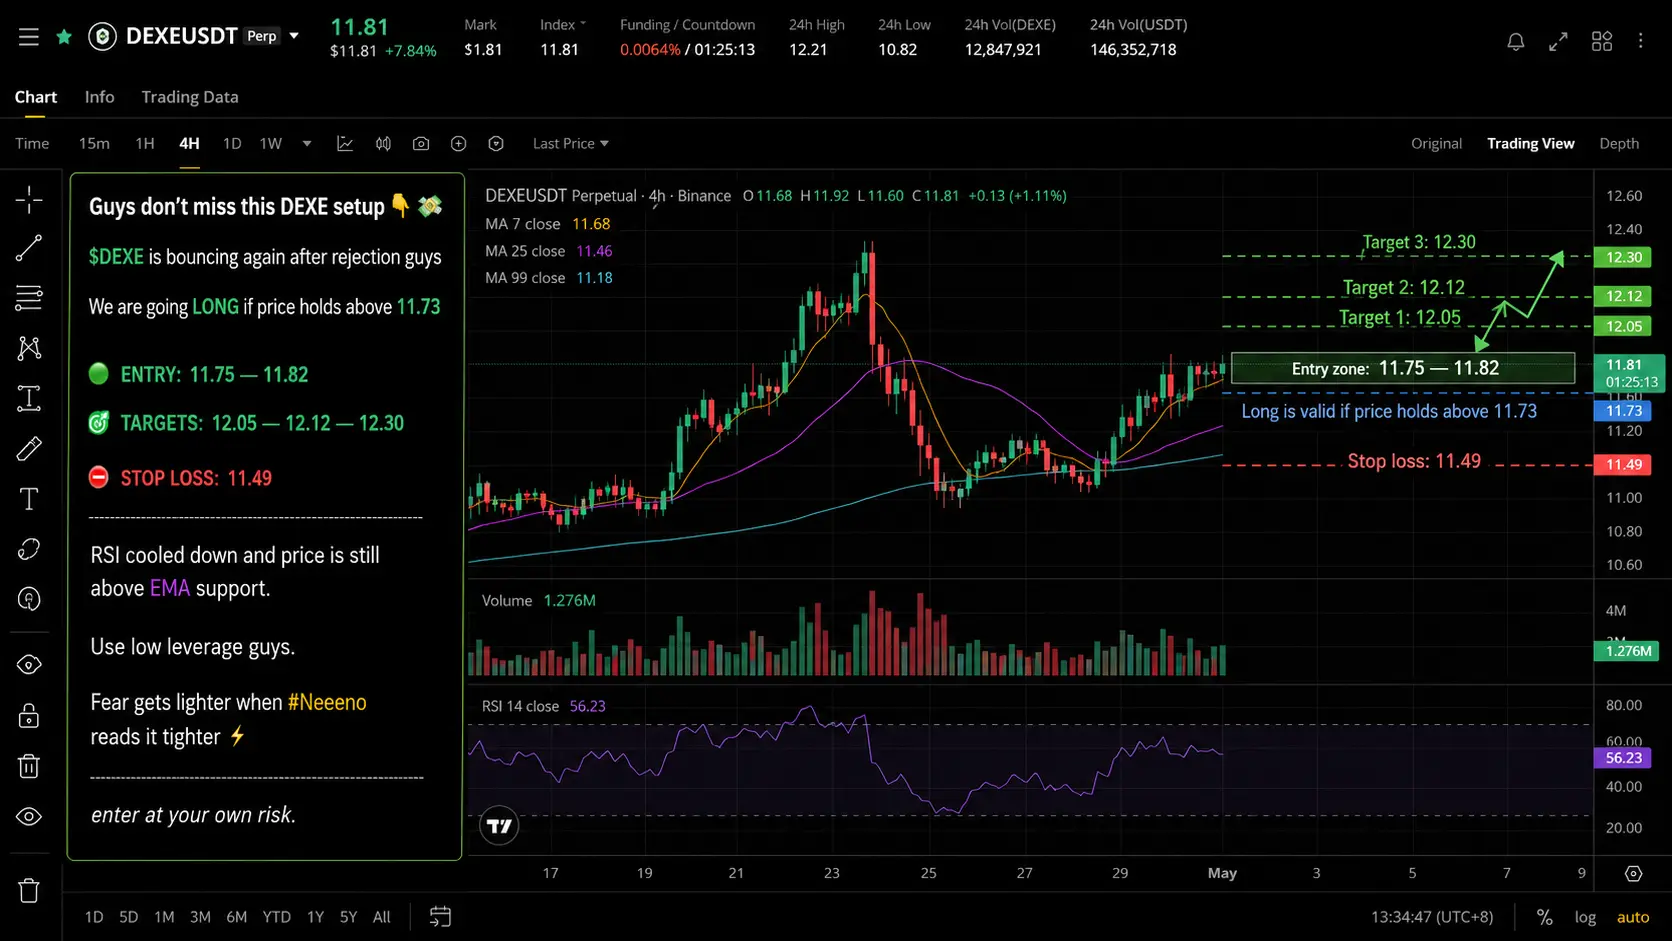Switch to the Original chart view
Image resolution: width=1672 pixels, height=941 pixels.
click(x=1436, y=144)
